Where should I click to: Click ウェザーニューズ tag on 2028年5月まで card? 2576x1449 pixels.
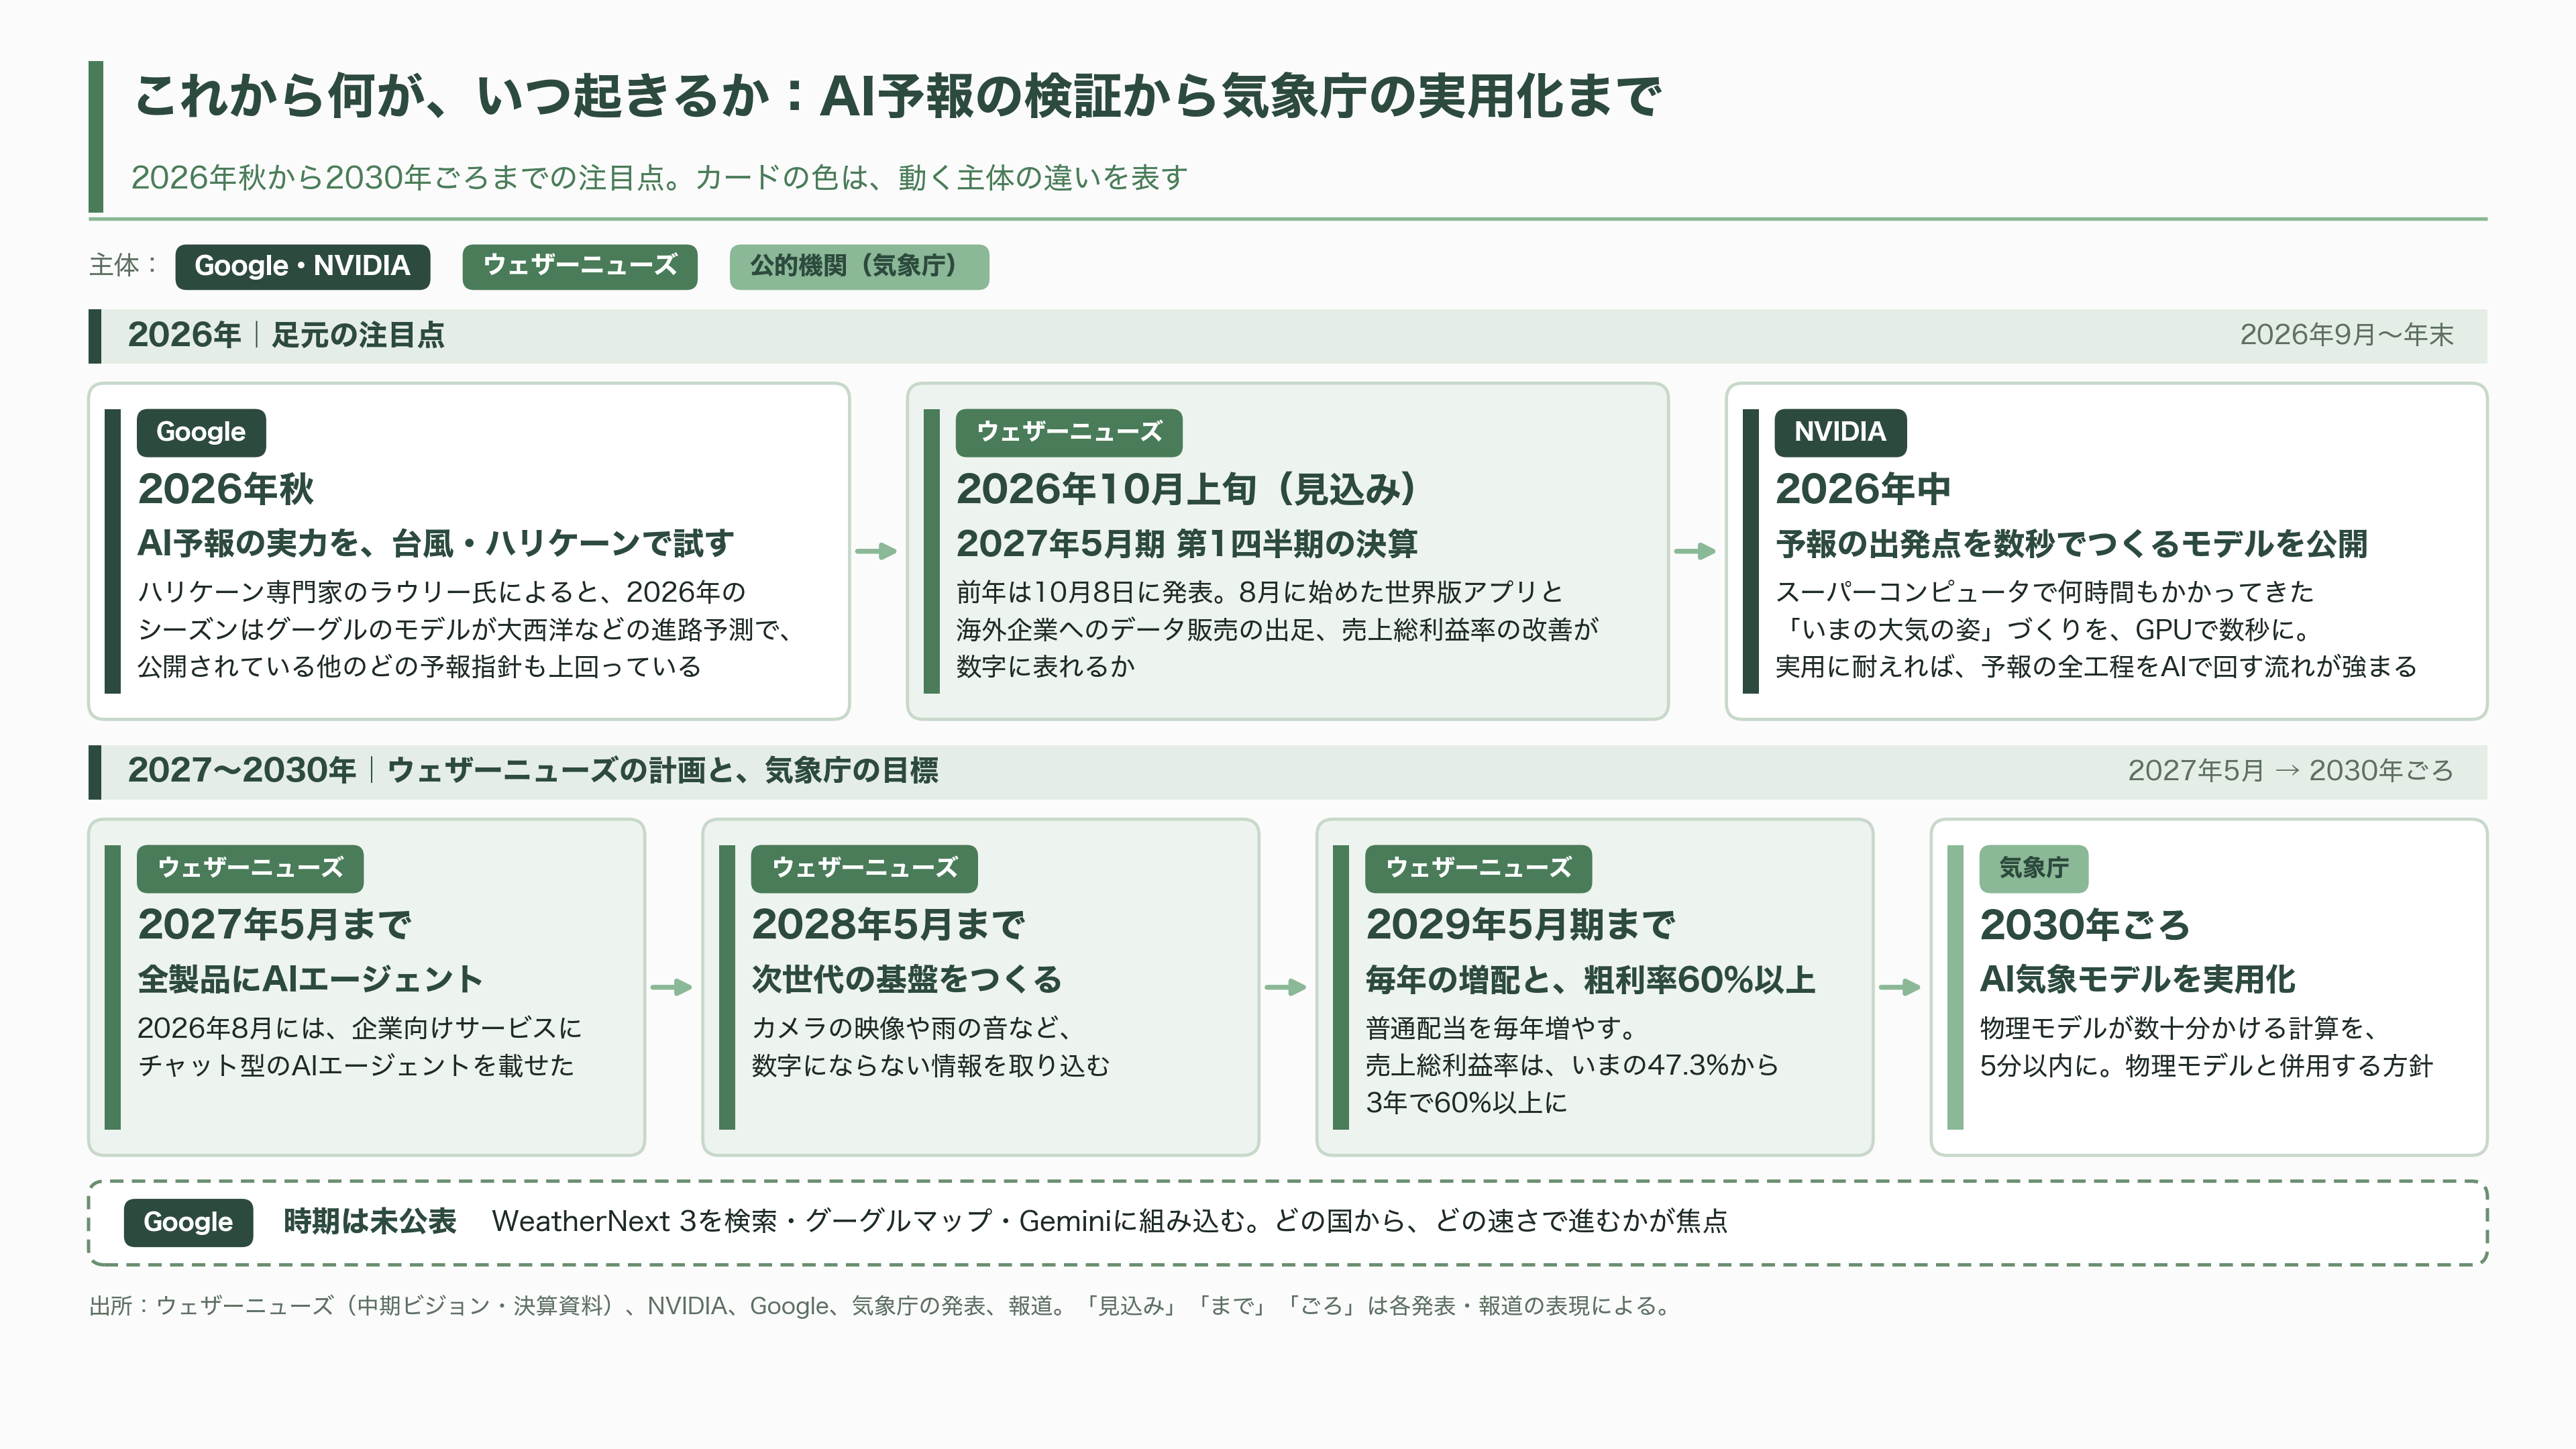coord(864,868)
